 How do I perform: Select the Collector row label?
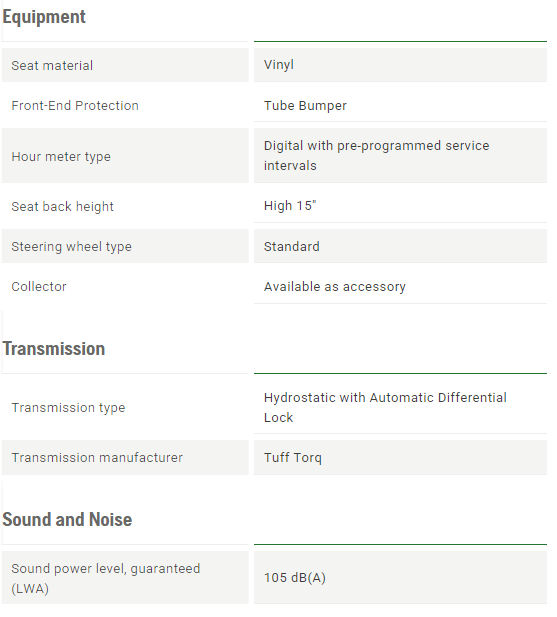pos(39,286)
